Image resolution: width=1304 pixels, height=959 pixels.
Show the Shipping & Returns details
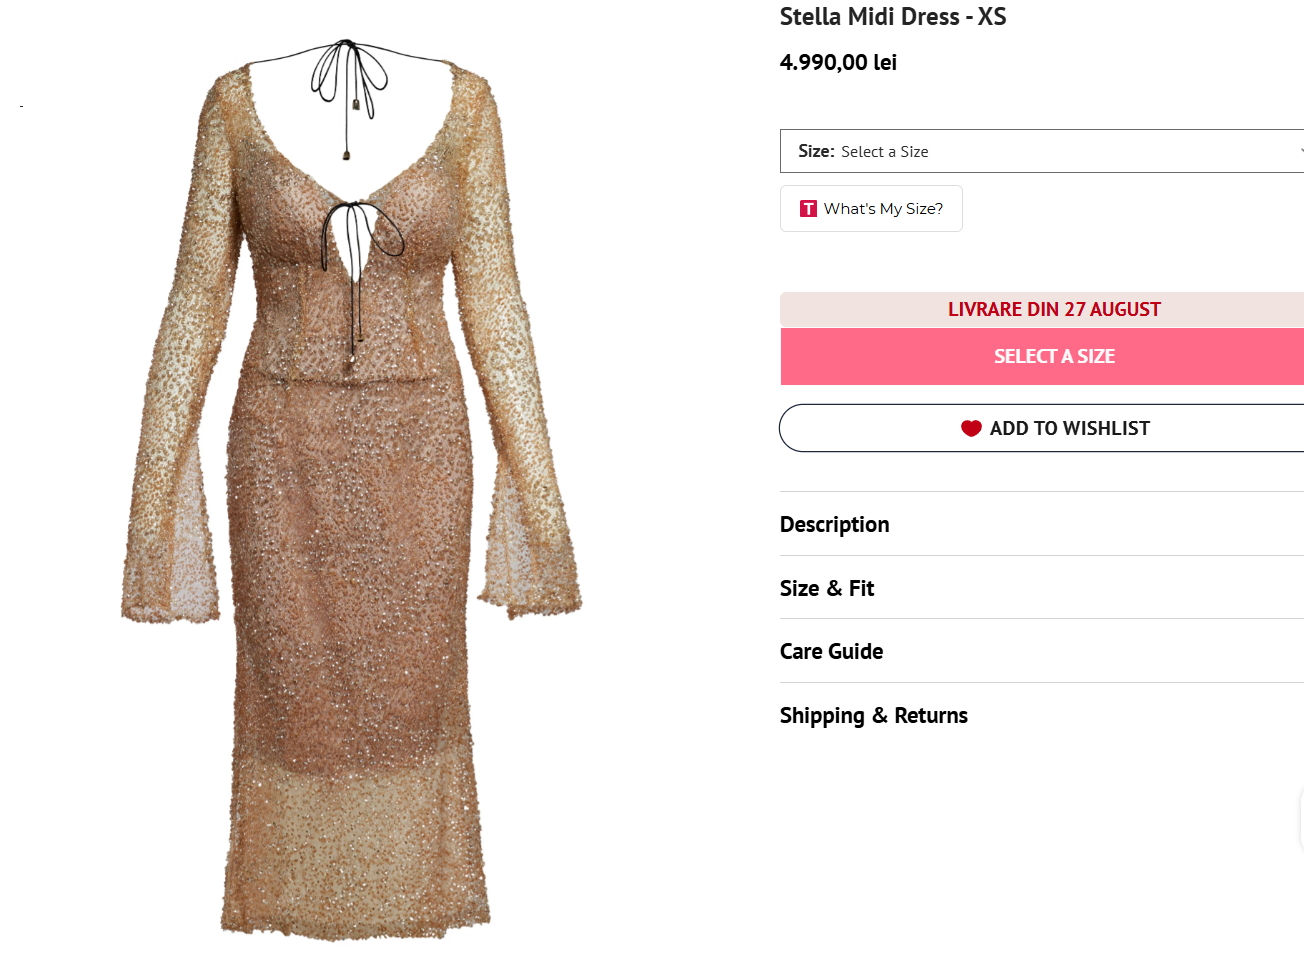pyautogui.click(x=874, y=715)
